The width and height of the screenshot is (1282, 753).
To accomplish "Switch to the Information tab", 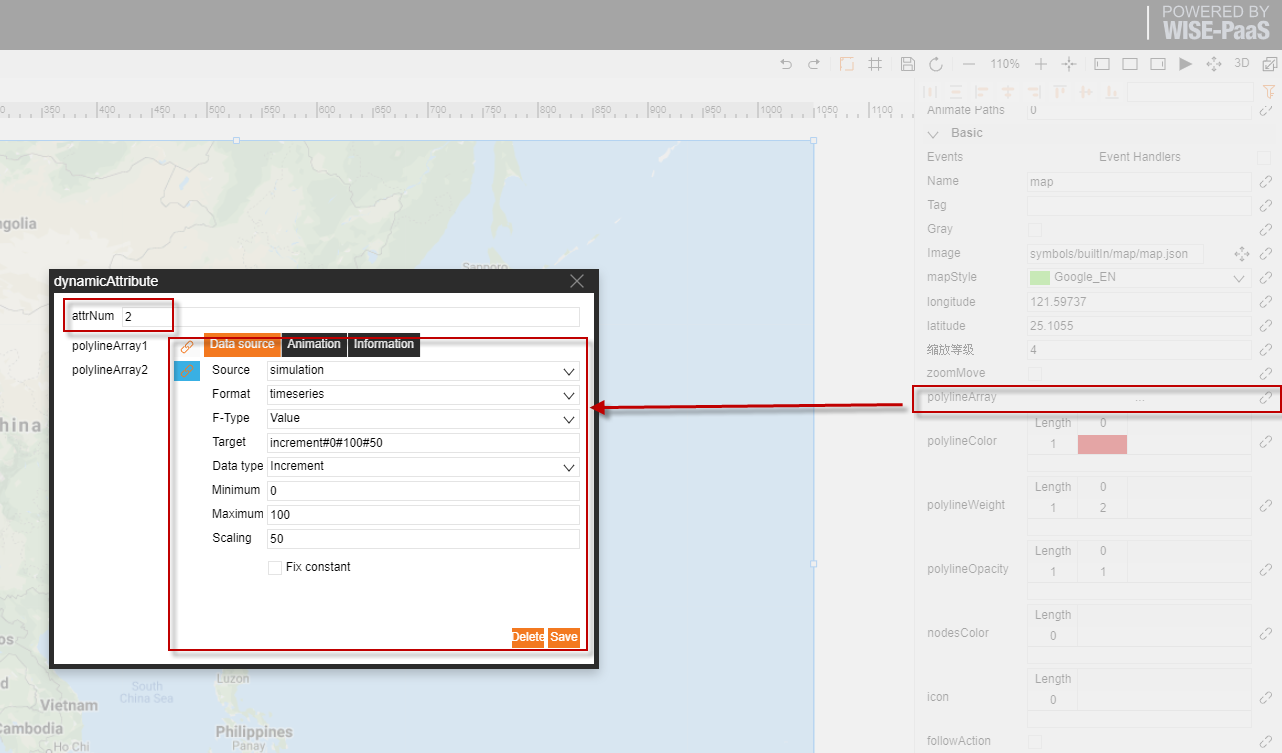I will click(384, 344).
